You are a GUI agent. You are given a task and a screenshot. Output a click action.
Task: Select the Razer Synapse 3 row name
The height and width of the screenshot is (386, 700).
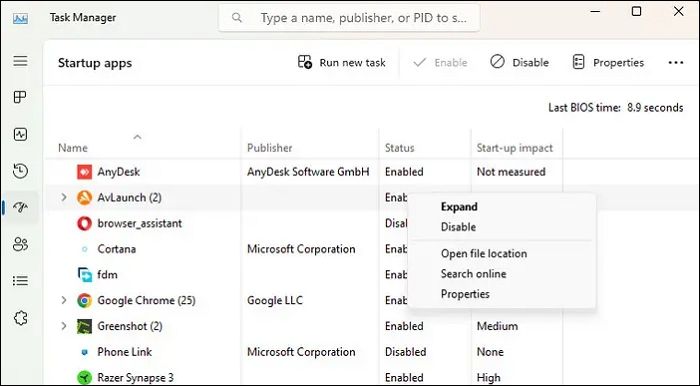[x=136, y=378]
